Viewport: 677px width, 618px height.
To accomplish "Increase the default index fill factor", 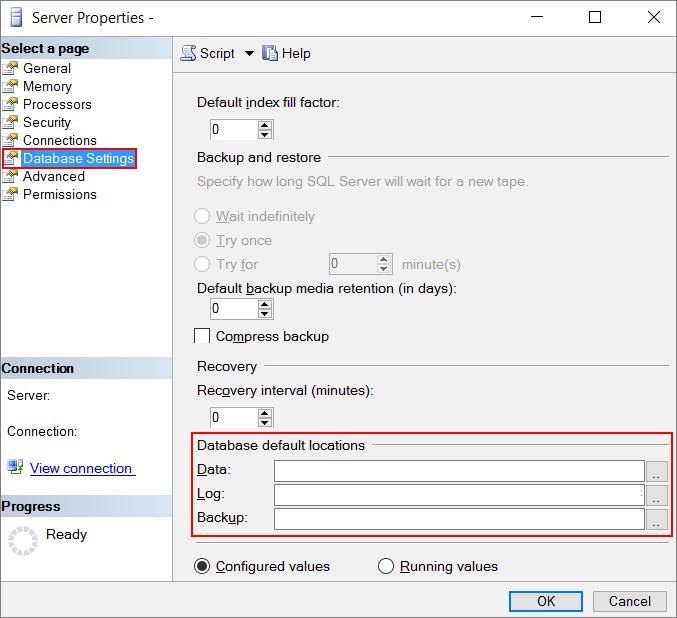I will point(265,125).
